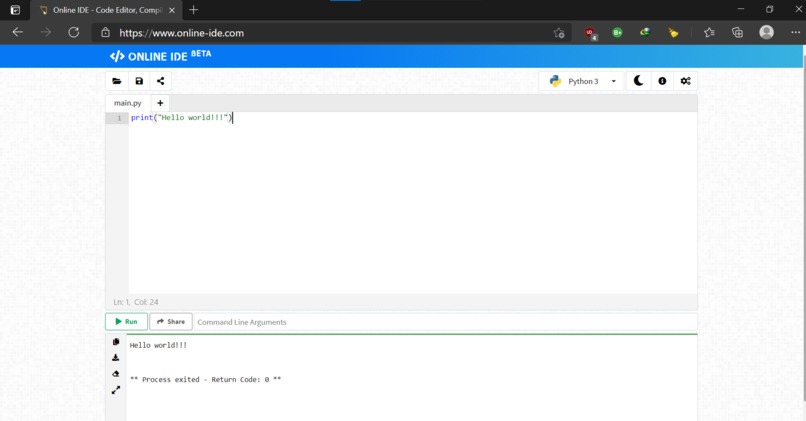Focus the Command Line Arguments field
Image resolution: width=806 pixels, height=421 pixels.
[445, 322]
